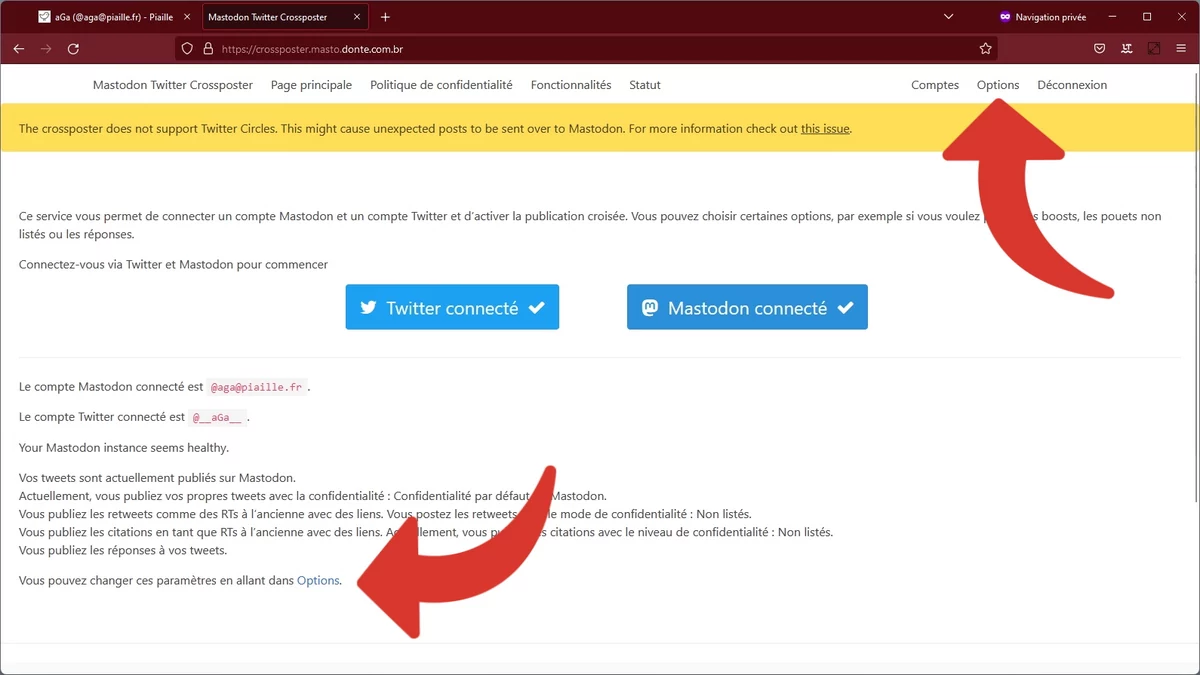Click the browser forward arrow

tap(46, 48)
